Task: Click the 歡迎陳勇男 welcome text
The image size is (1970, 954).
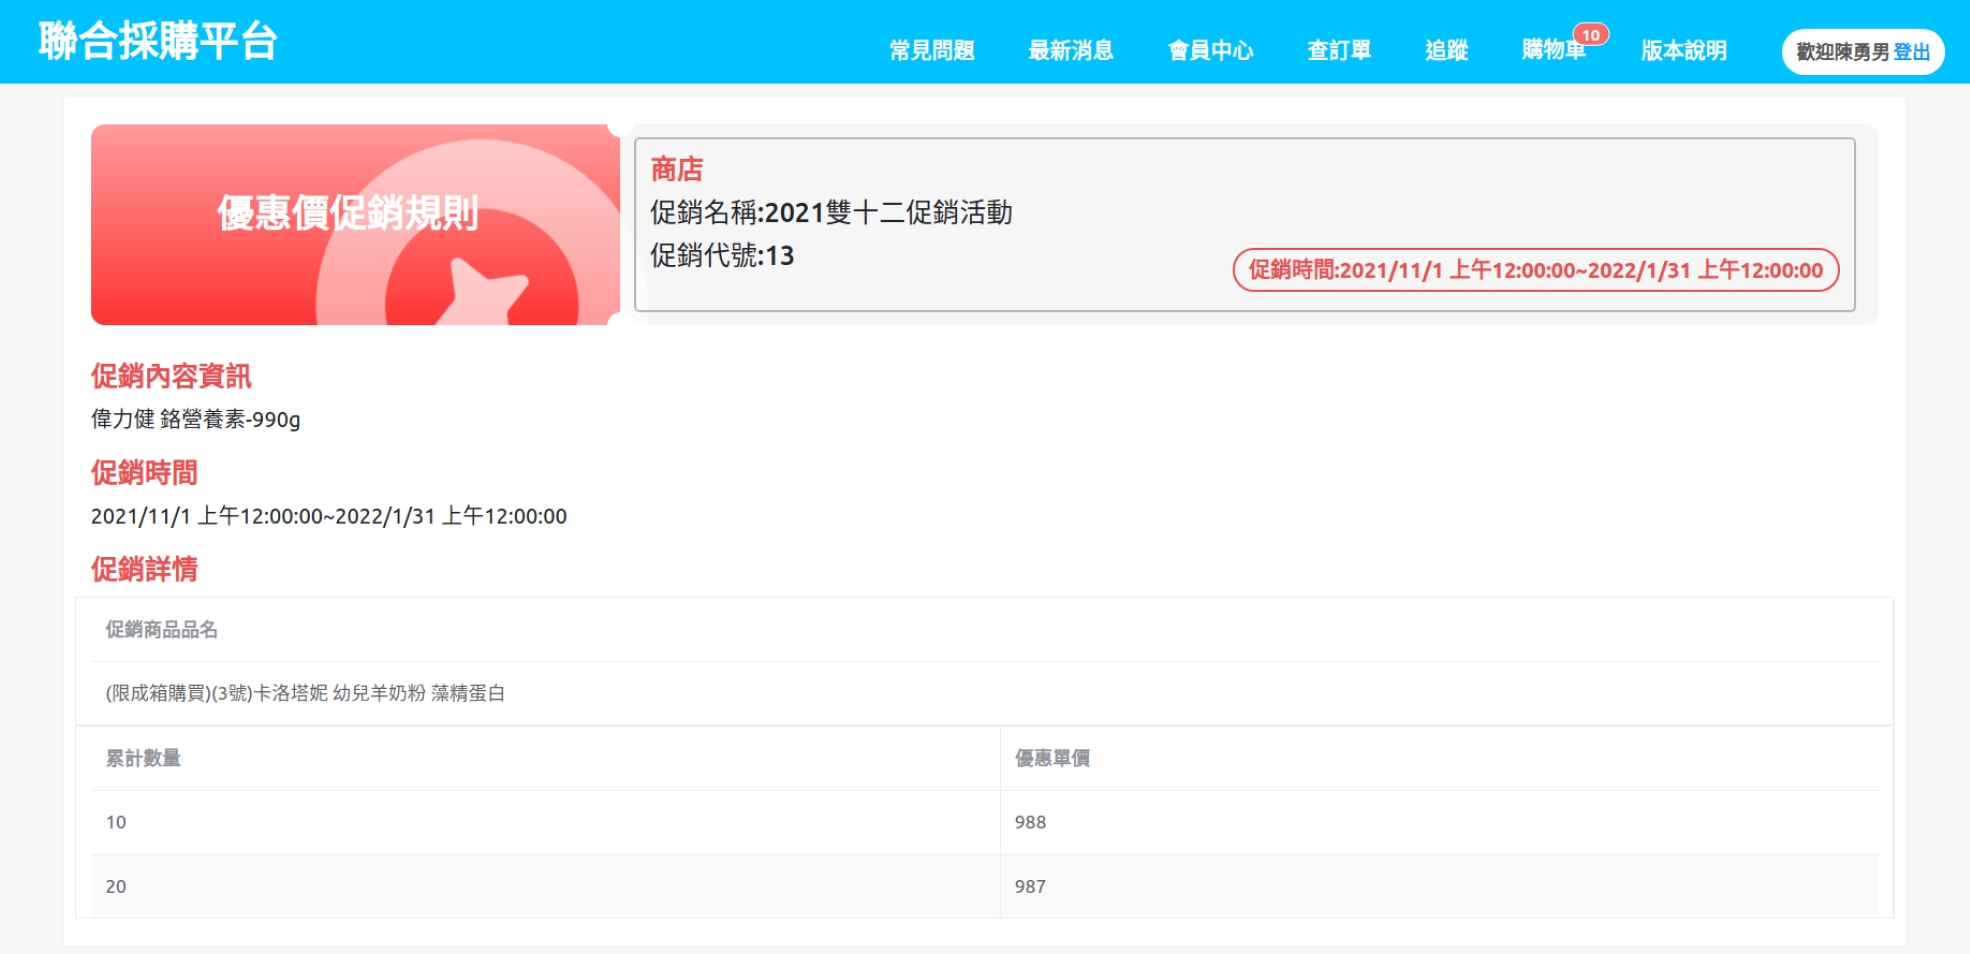Action: point(1843,52)
